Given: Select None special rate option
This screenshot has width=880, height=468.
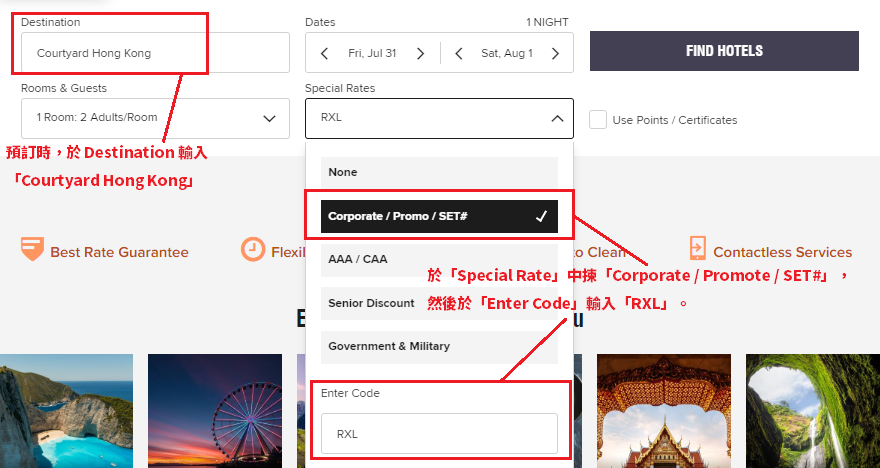Looking at the screenshot, I should click(x=439, y=172).
